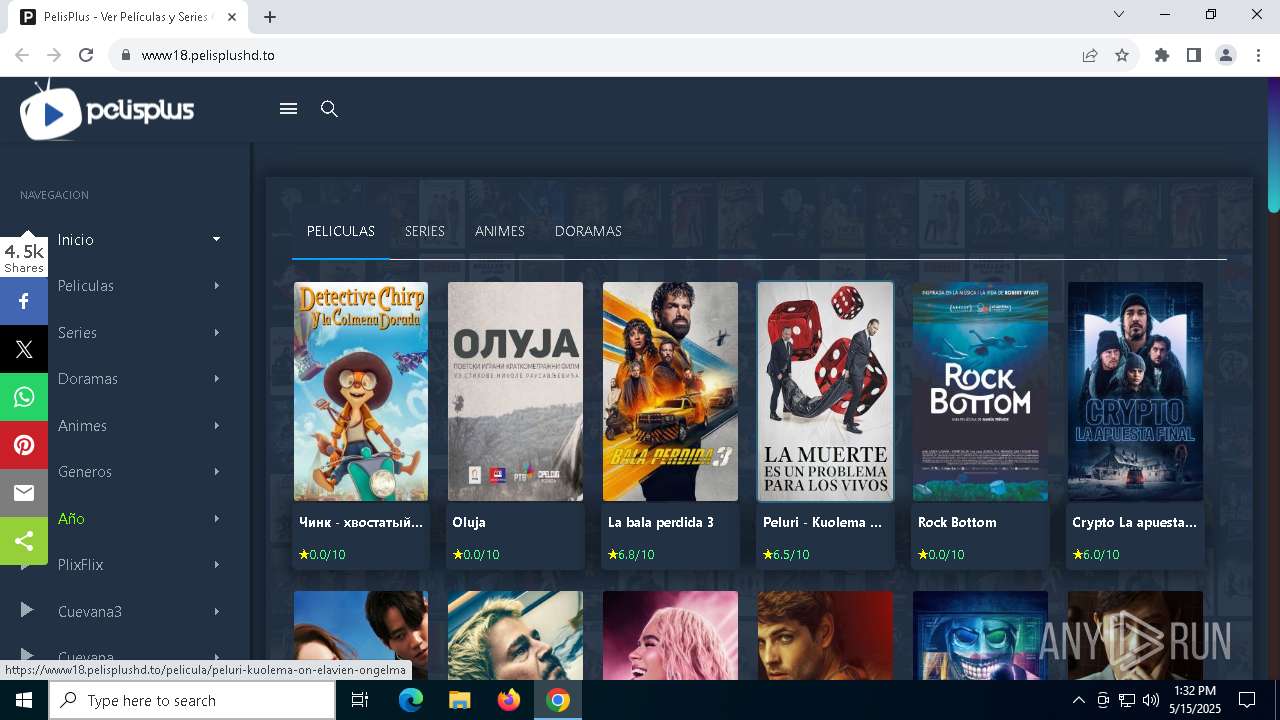Click the Rock Bottom title text
Viewport: 1280px width, 720px height.
click(957, 522)
